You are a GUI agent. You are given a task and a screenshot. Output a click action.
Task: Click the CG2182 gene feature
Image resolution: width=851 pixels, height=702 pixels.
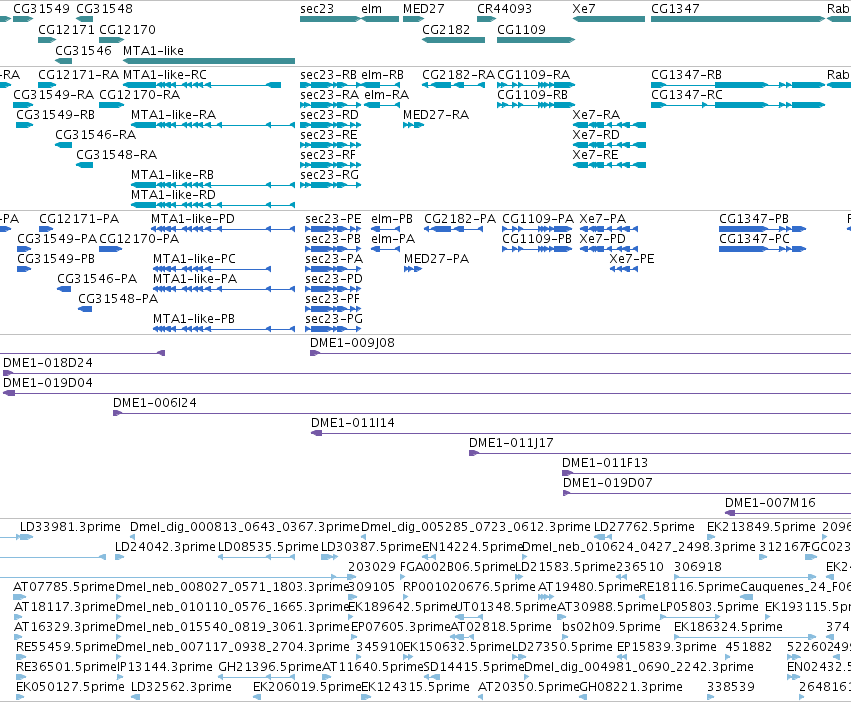[x=453, y=40]
